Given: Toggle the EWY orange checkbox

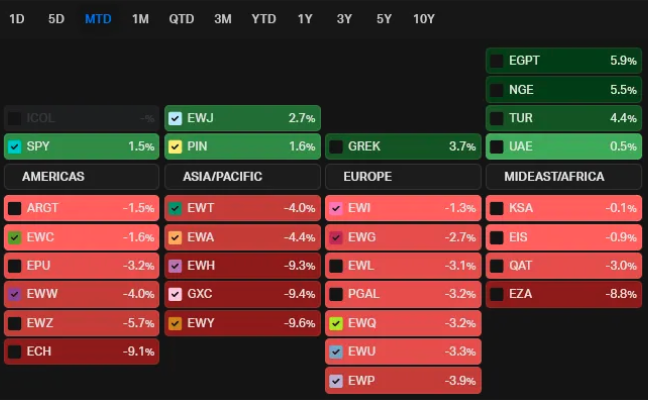Looking at the screenshot, I should 175,324.
